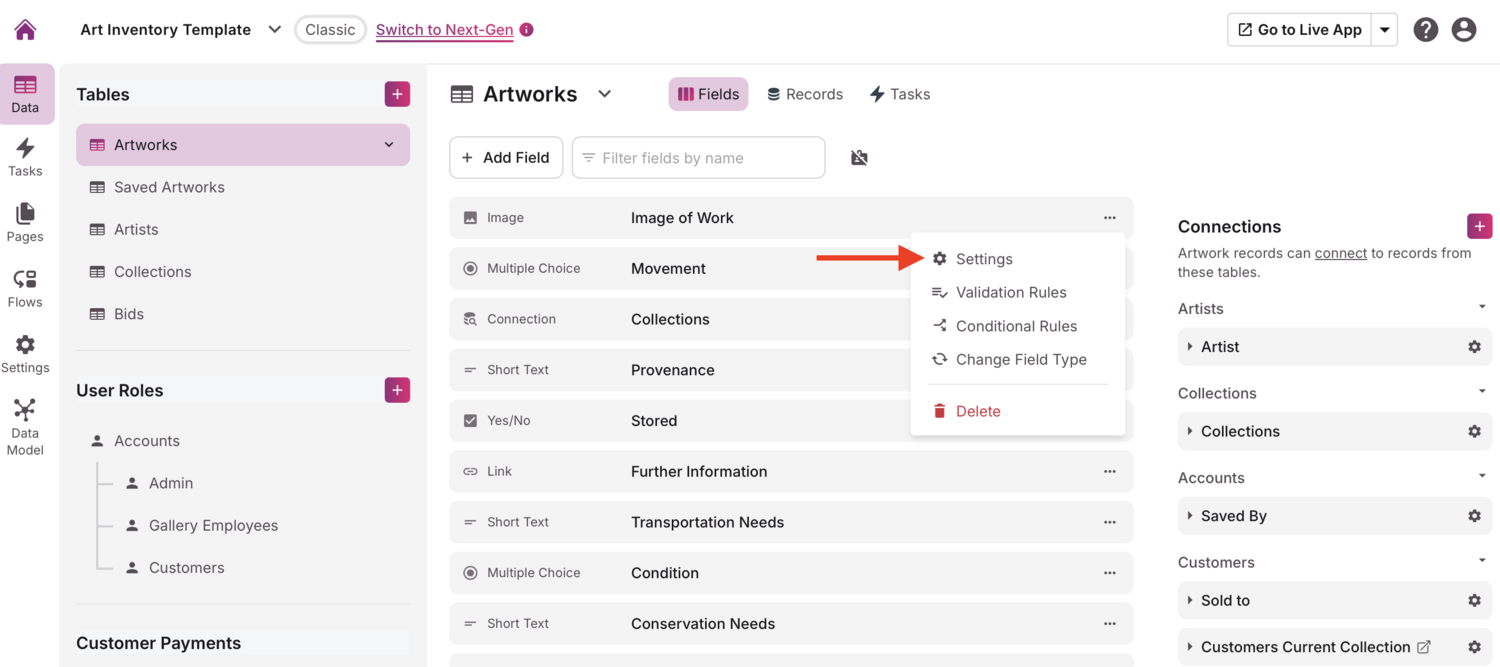
Task: Open the Data section in the left sidebar
Action: coord(26,94)
